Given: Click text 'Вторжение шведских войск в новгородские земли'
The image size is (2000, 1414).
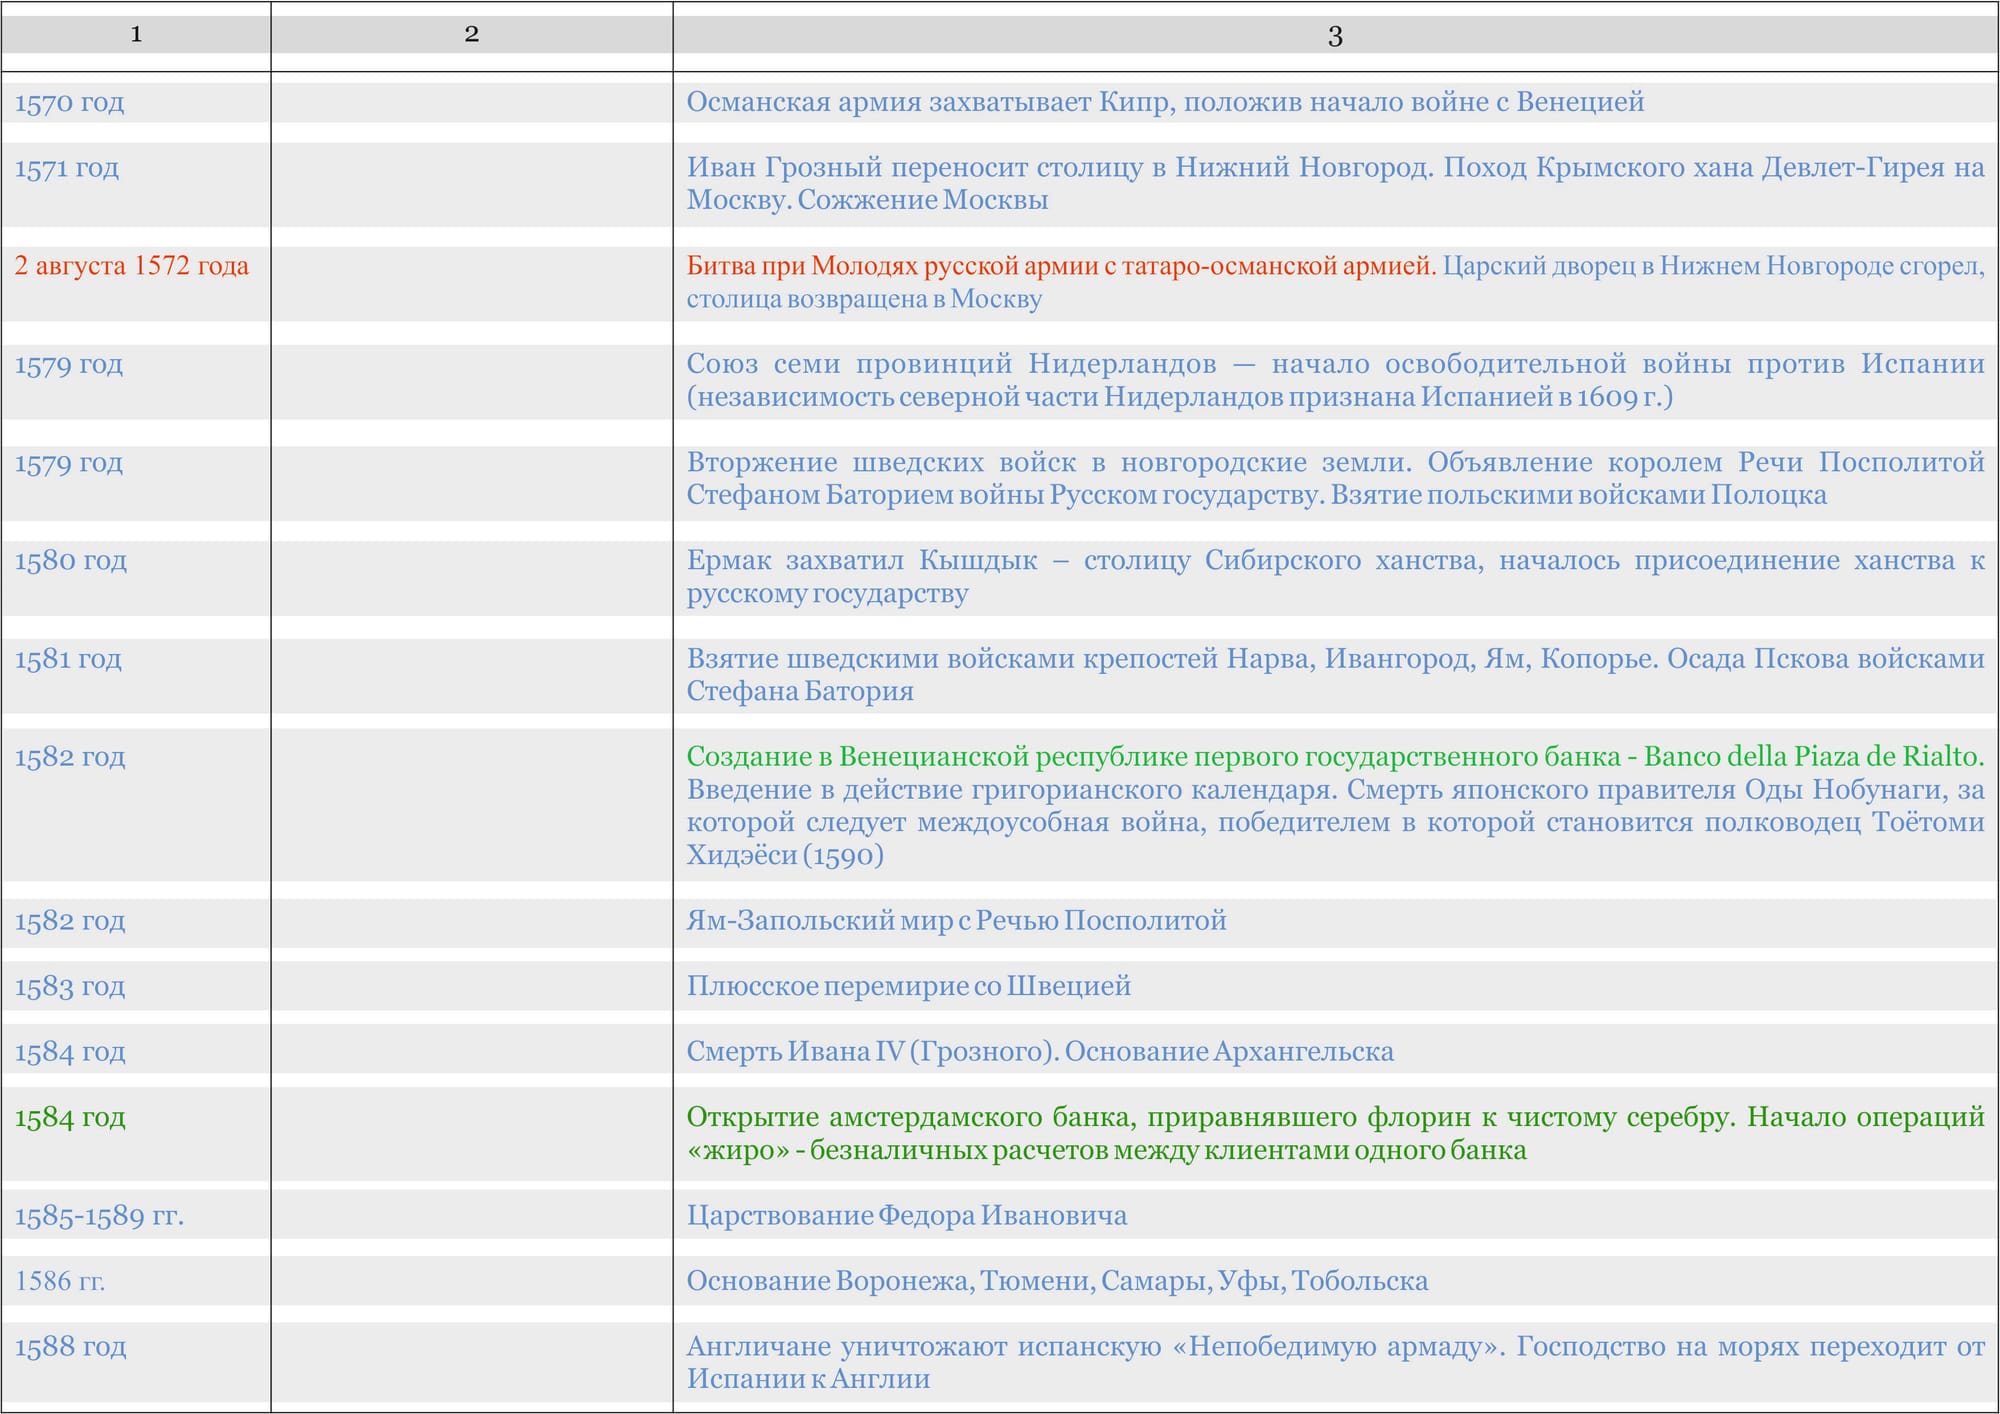Looking at the screenshot, I should [x=1048, y=462].
